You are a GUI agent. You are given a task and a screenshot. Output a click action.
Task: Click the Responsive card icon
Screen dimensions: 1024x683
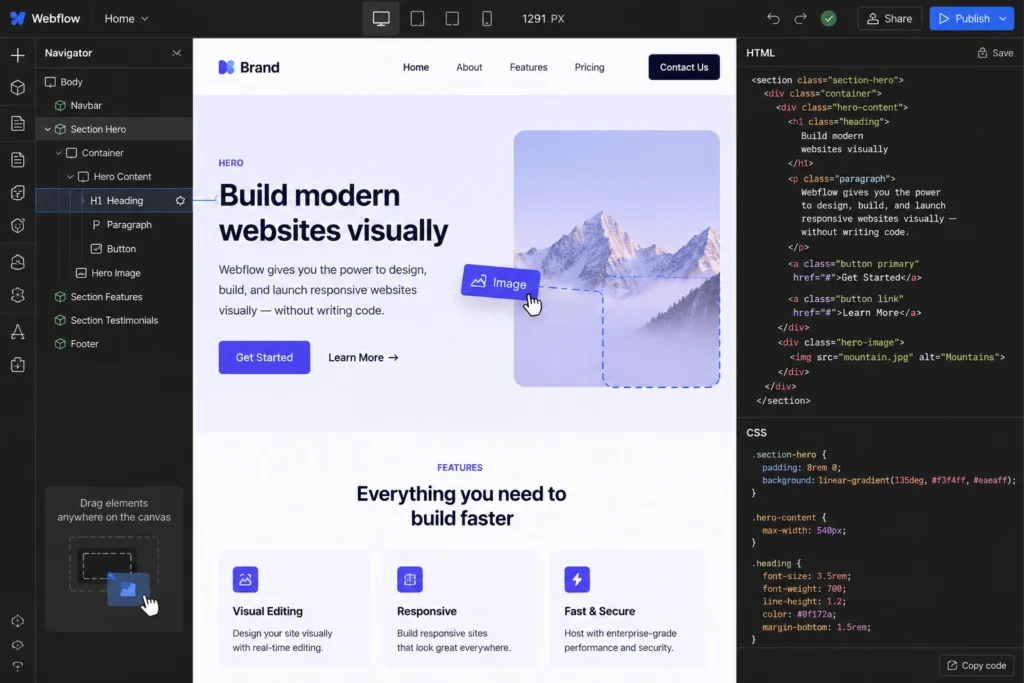pos(409,579)
